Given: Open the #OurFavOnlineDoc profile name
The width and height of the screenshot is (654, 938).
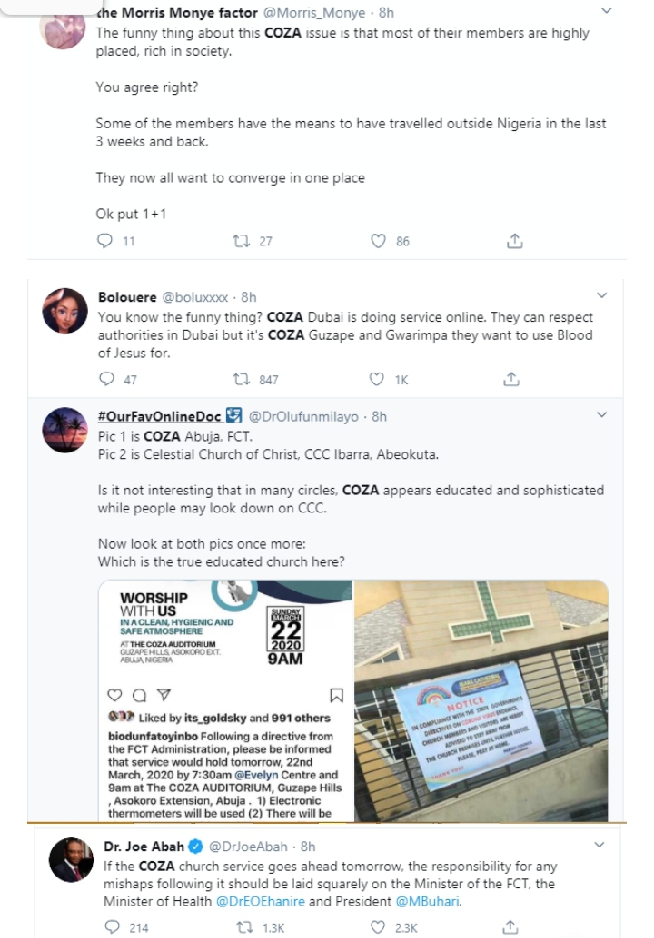Looking at the screenshot, I should (x=160, y=416).
